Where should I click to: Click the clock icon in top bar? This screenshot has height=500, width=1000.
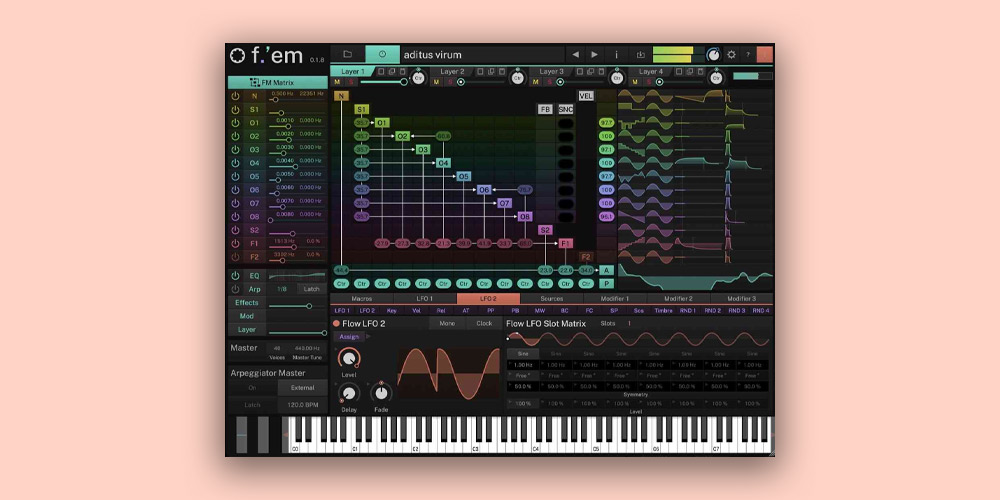(x=381, y=54)
